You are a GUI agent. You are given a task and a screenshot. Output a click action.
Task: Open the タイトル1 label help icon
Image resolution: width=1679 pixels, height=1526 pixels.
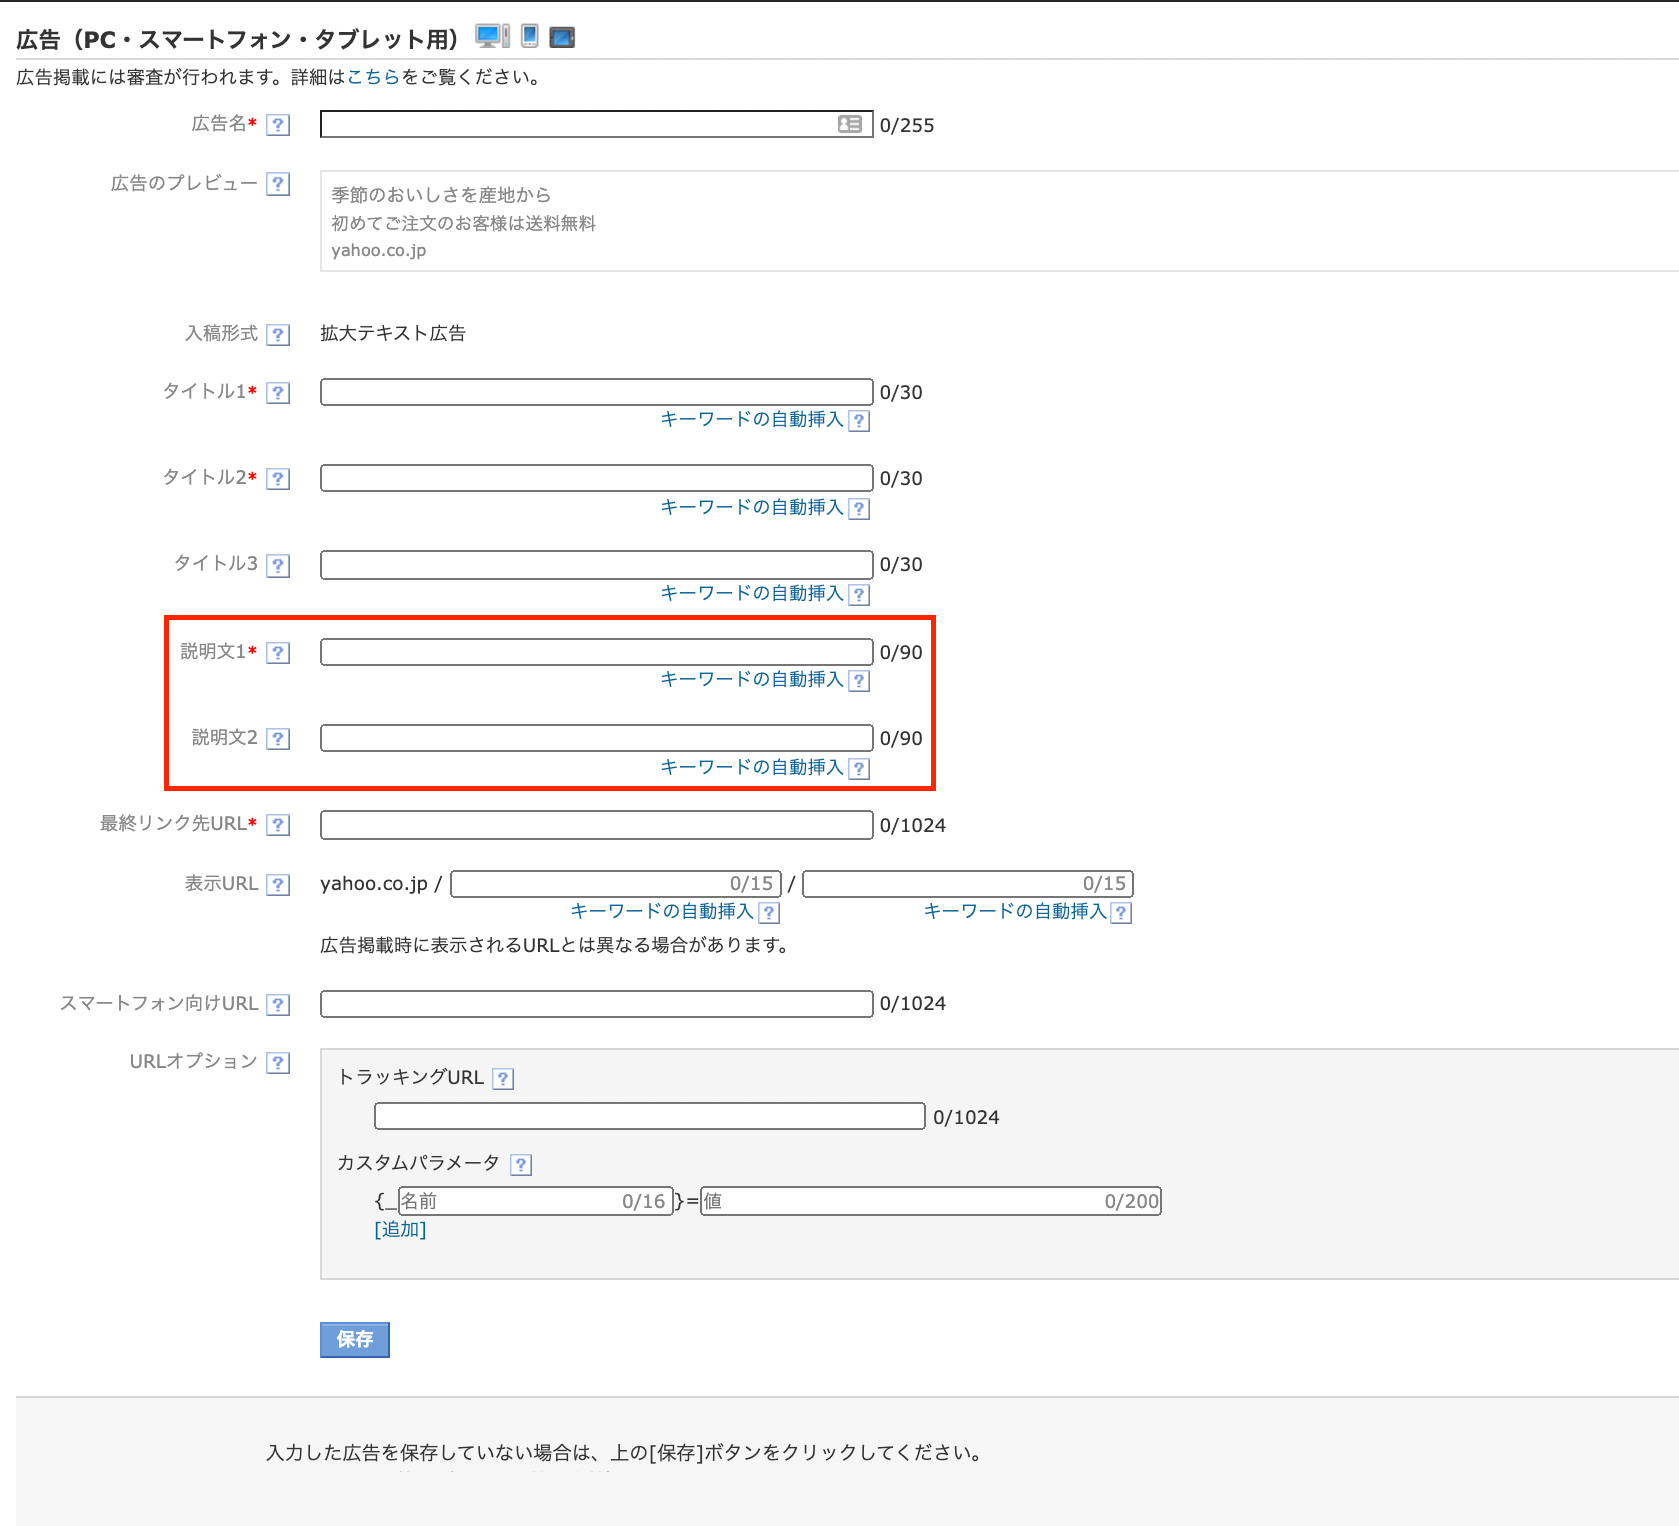tap(279, 392)
